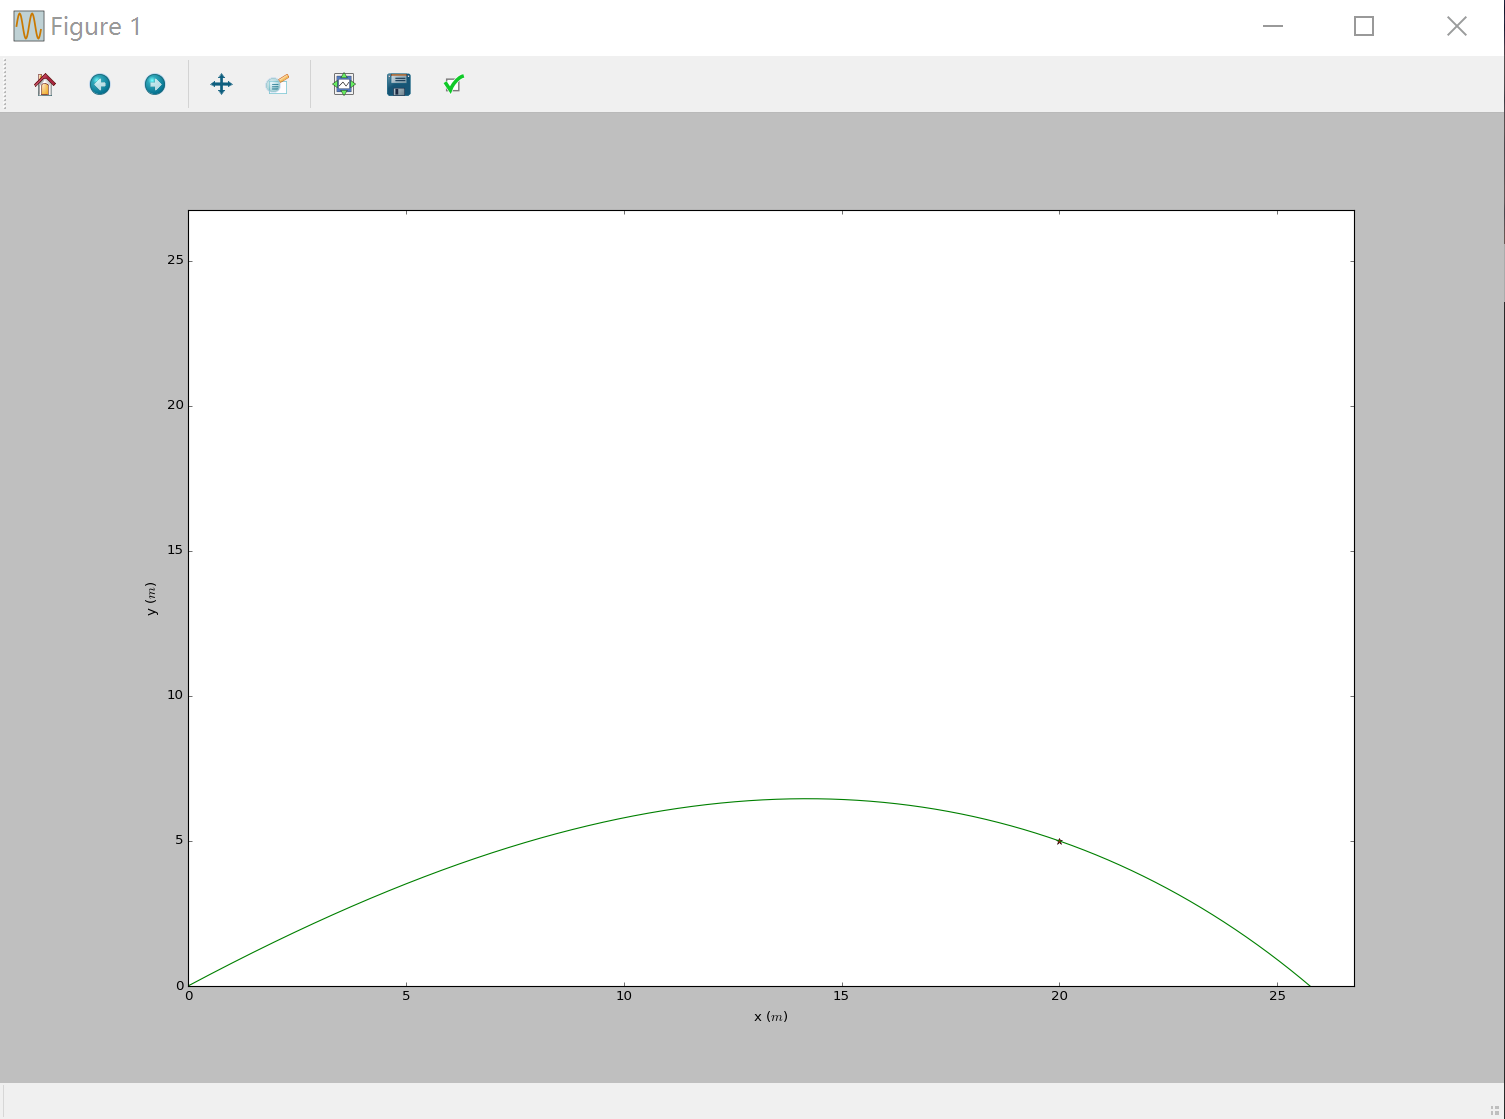Open the Configure subplots dialog
The width and height of the screenshot is (1505, 1119).
(x=344, y=84)
